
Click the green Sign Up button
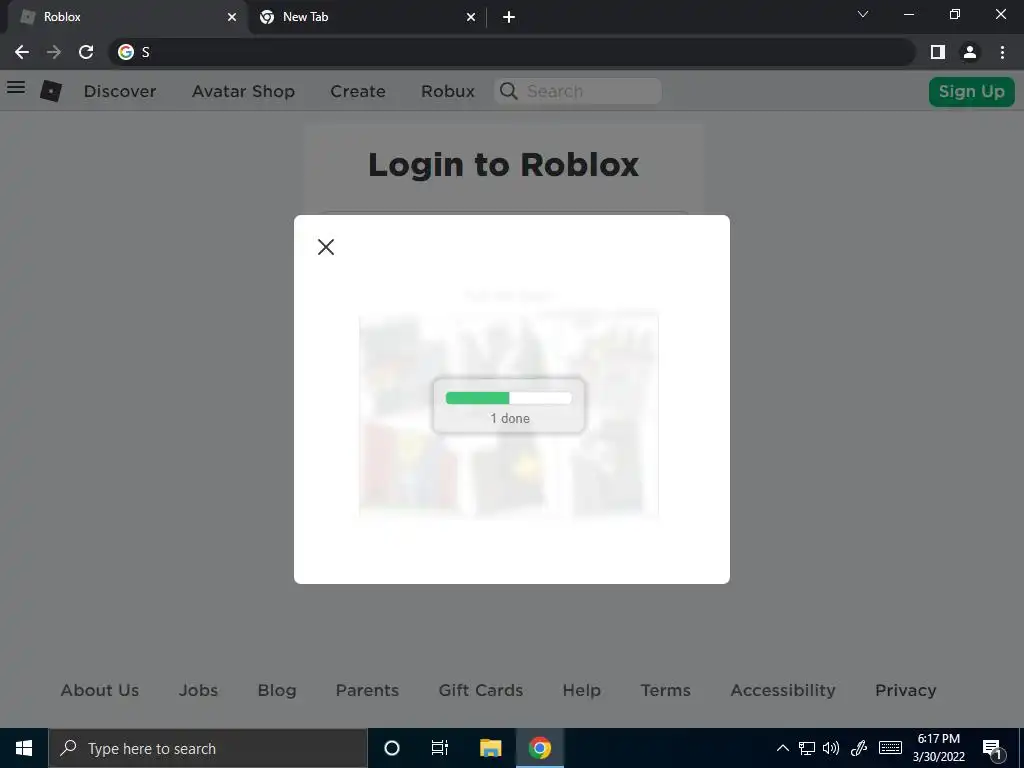972,91
